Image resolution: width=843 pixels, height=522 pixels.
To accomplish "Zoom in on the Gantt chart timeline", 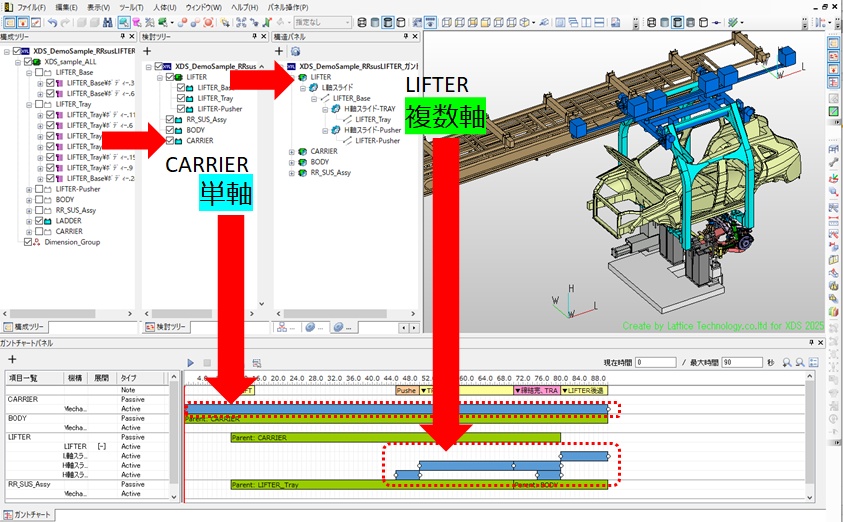I will click(789, 362).
